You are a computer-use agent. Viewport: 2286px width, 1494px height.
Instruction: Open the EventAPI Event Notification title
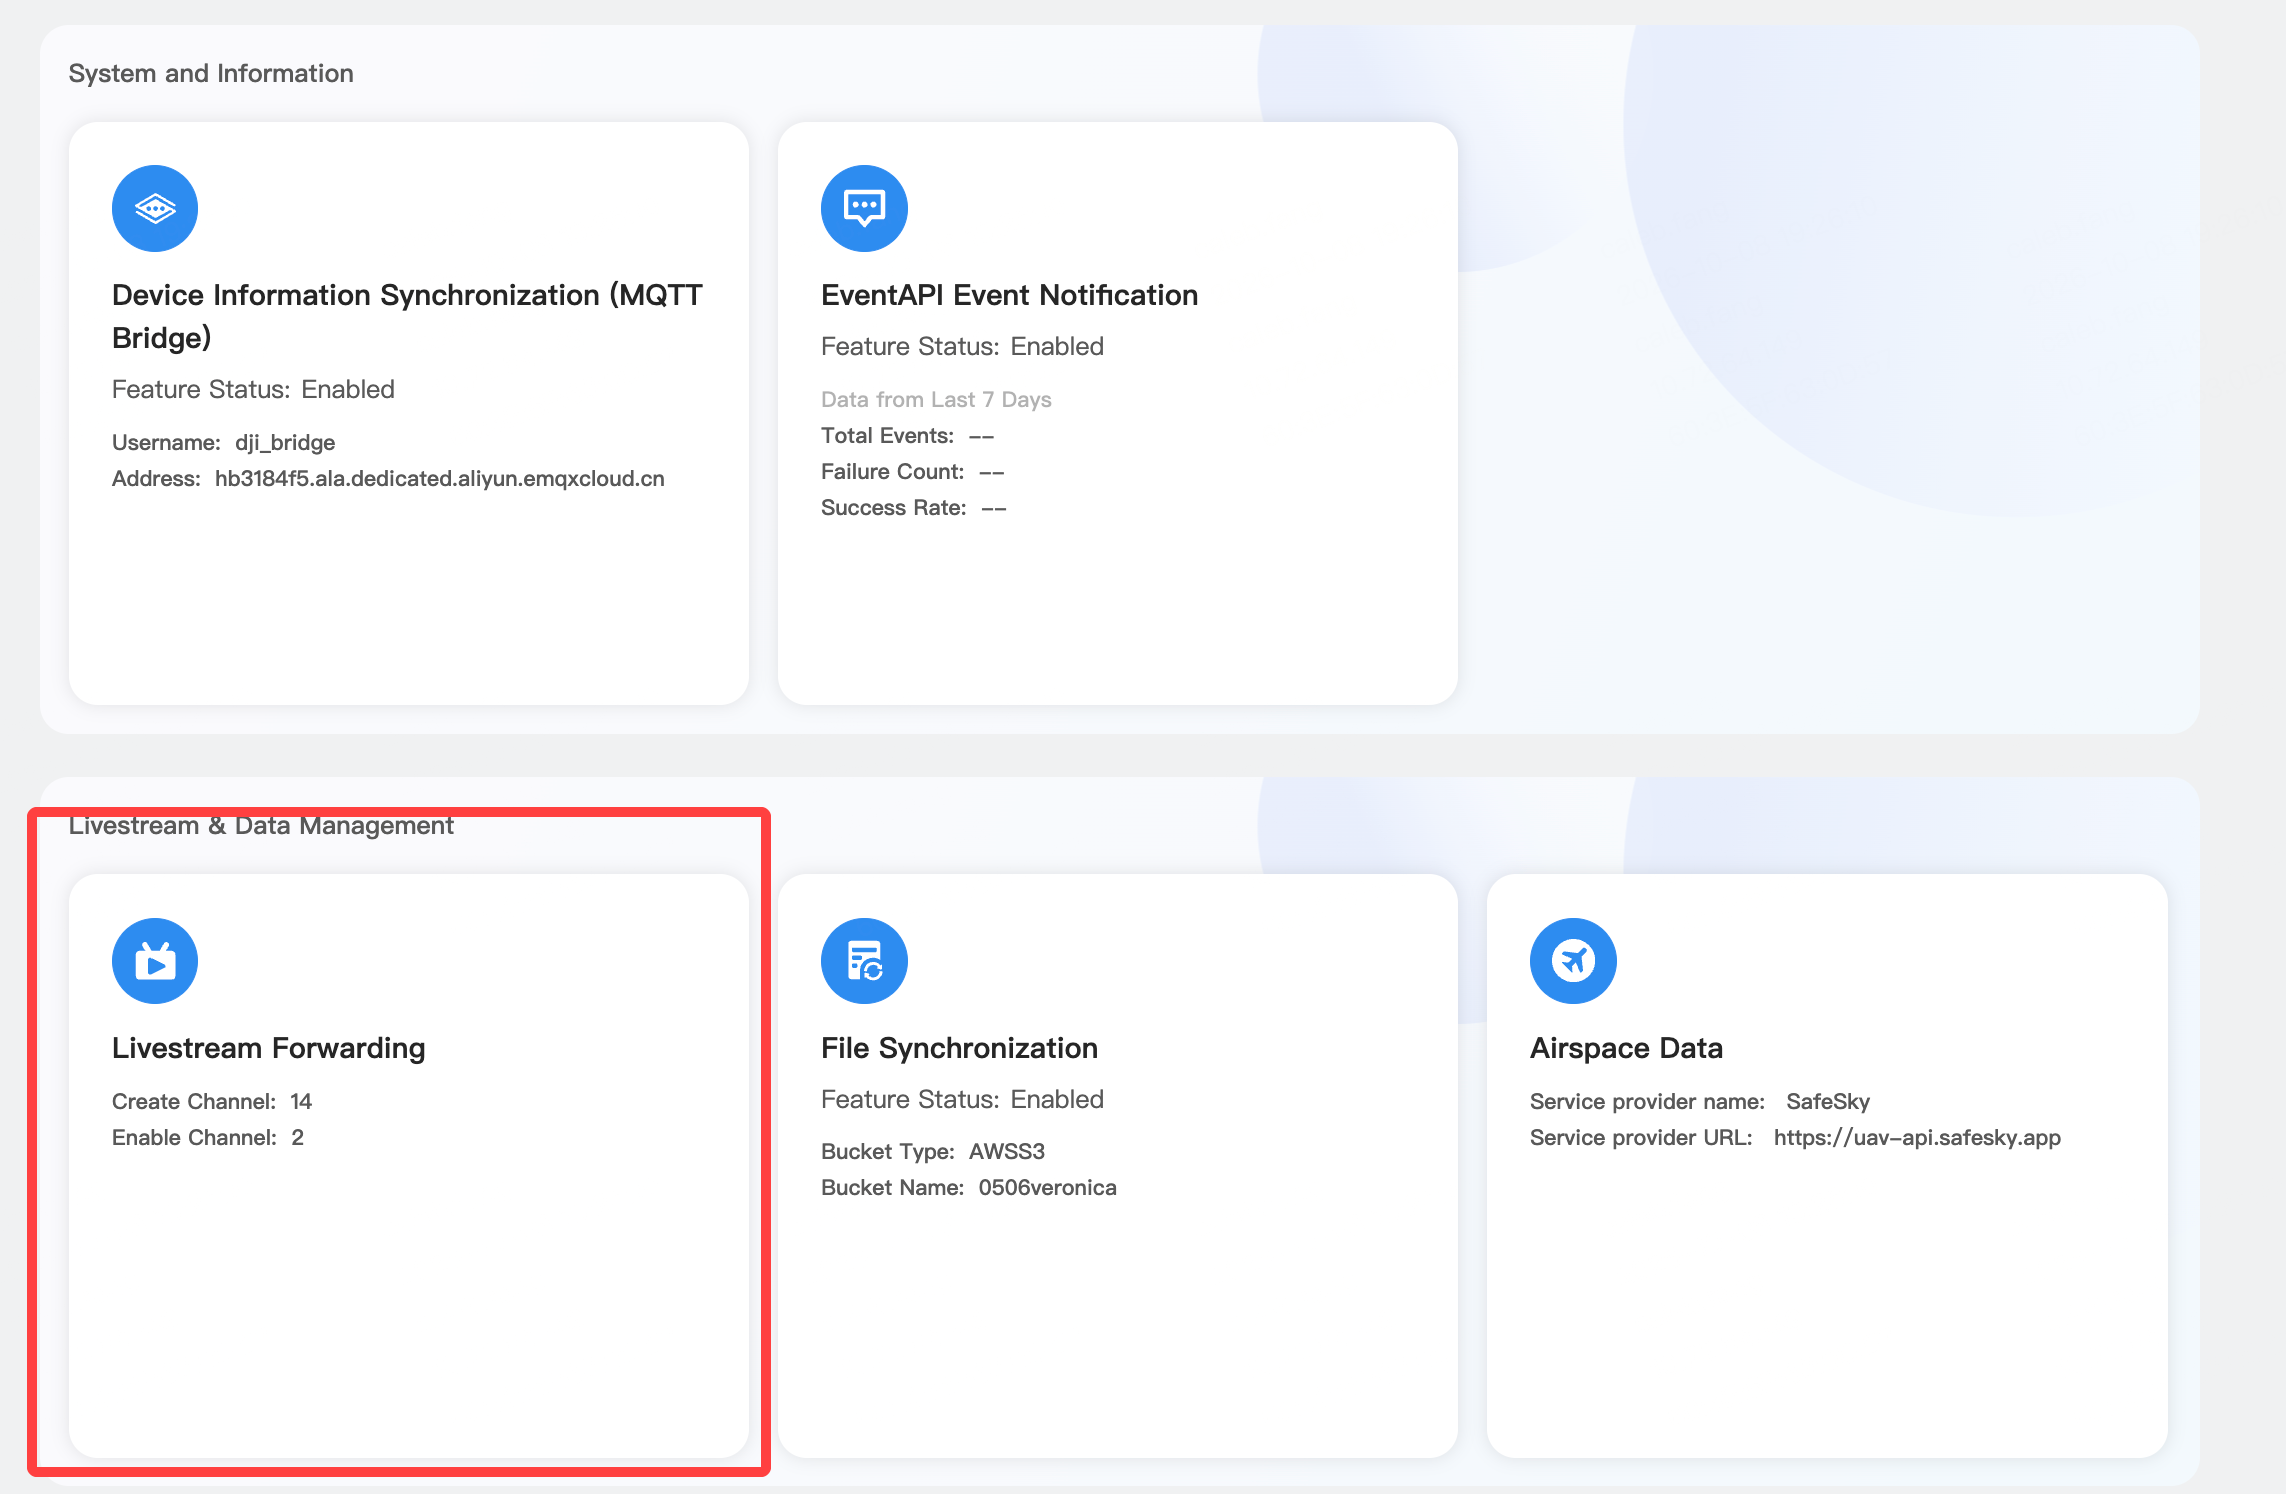(1009, 295)
